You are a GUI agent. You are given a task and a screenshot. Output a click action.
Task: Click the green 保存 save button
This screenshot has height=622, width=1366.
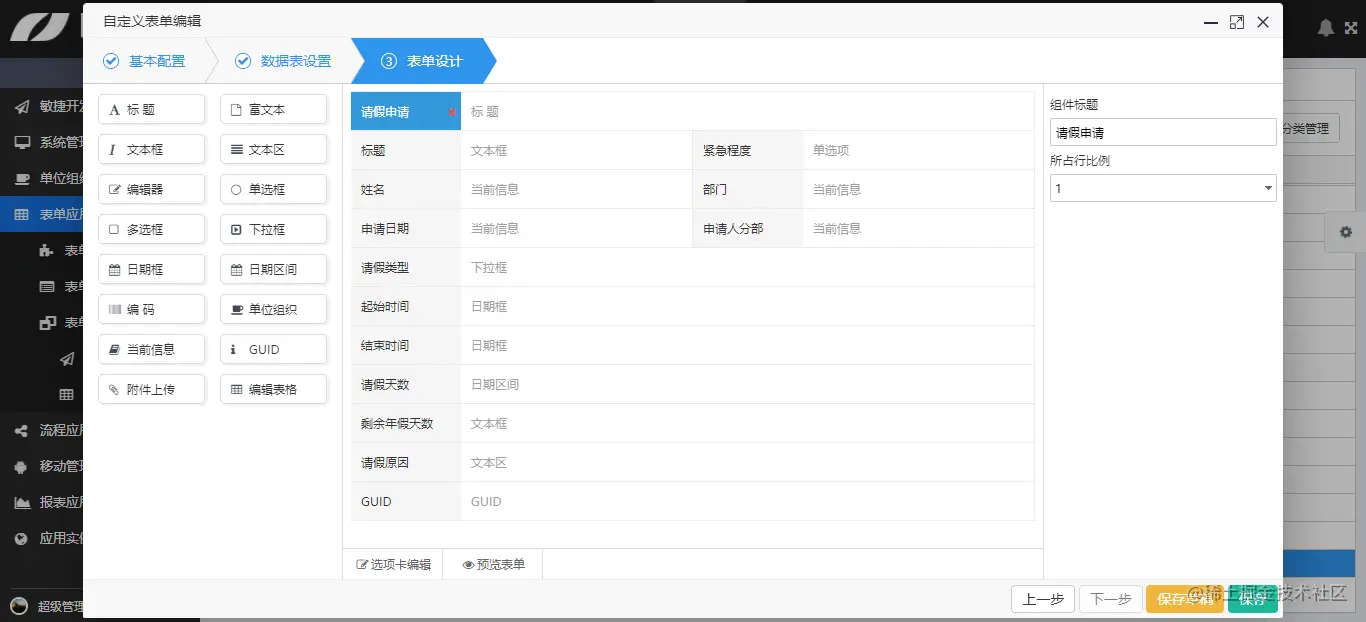(x=1252, y=599)
